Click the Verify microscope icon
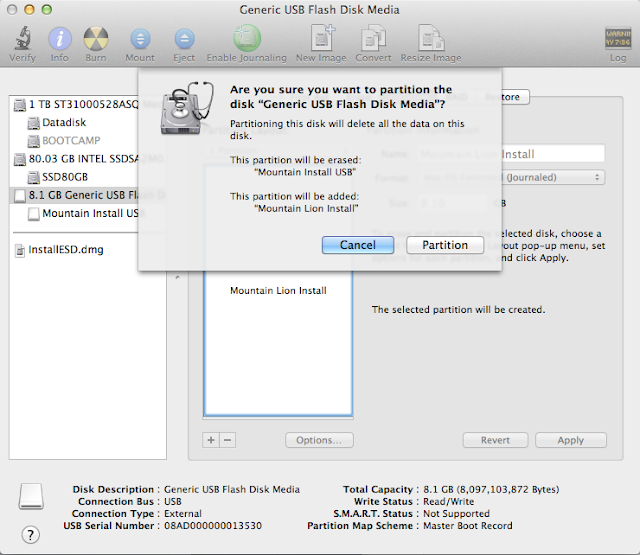This screenshot has height=555, width=640. [23, 38]
